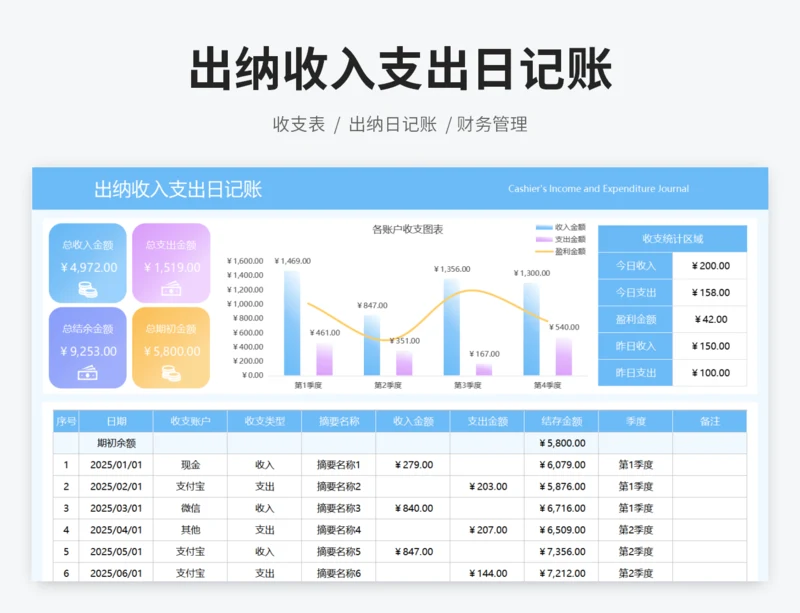The height and width of the screenshot is (613, 800).
Task: Click the 支出金额 purple legend swatch
Action: coord(544,239)
